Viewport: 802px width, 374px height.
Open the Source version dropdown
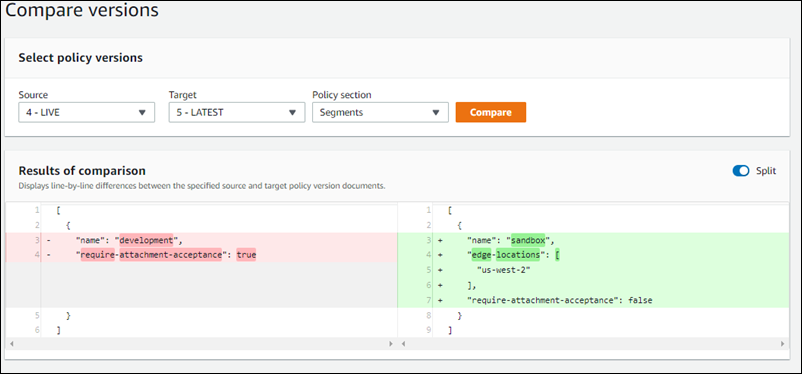pos(86,113)
